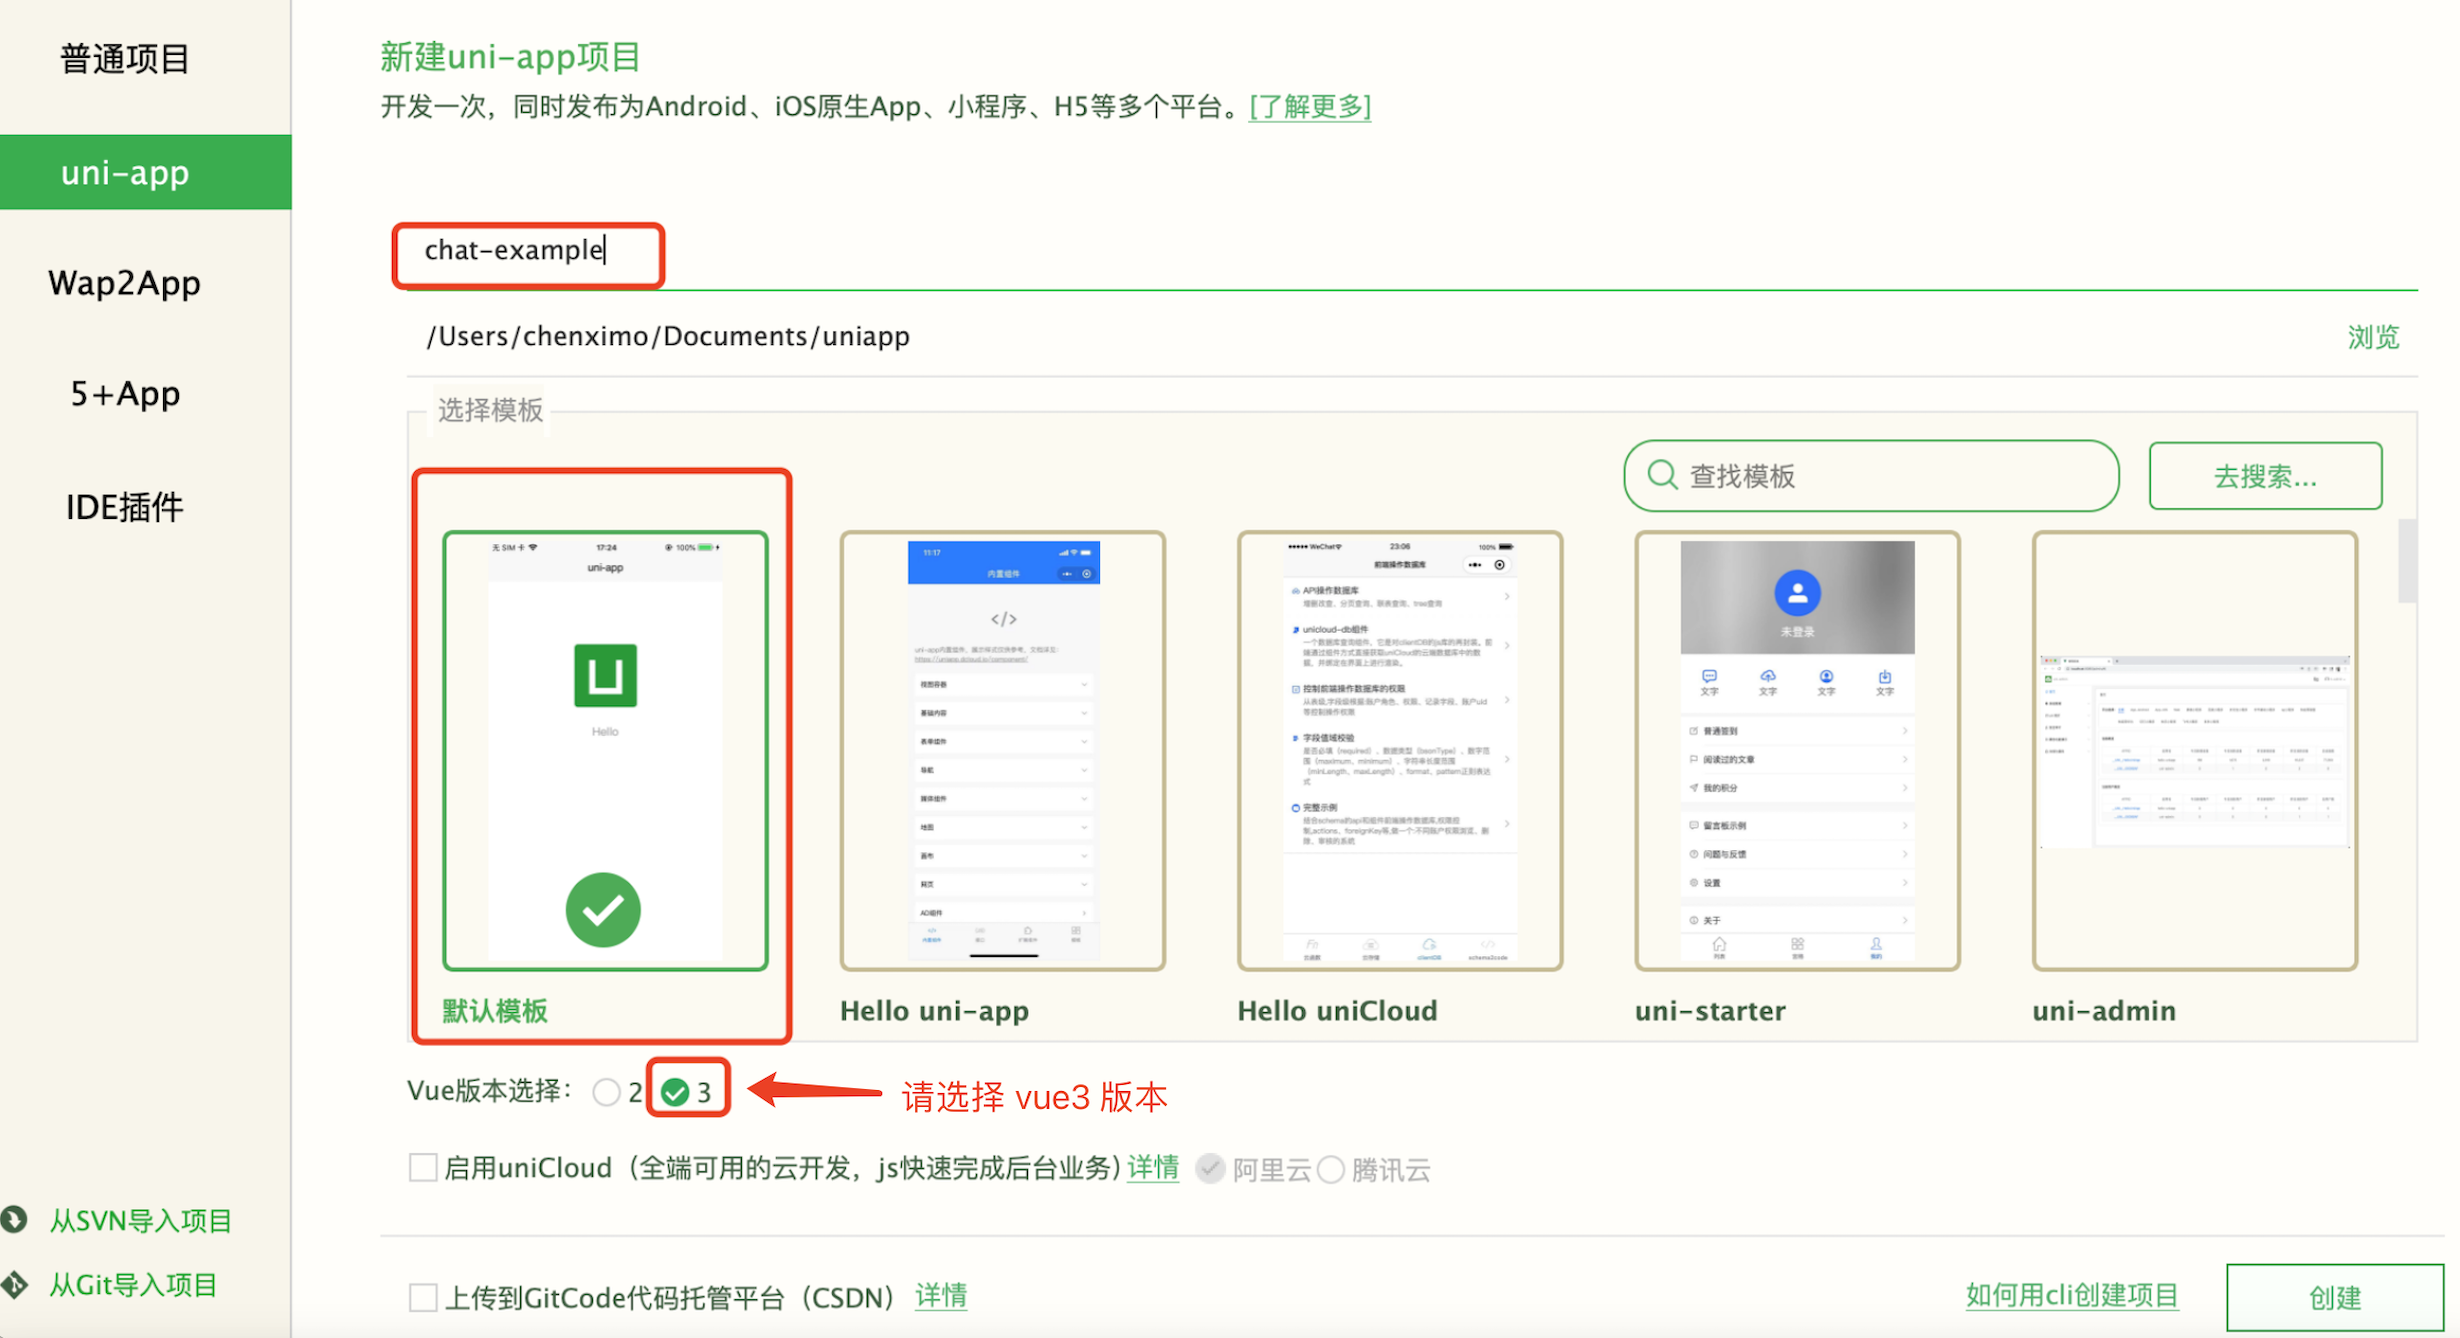
Task: Pick the uni-starter template preview
Action: click(1796, 750)
